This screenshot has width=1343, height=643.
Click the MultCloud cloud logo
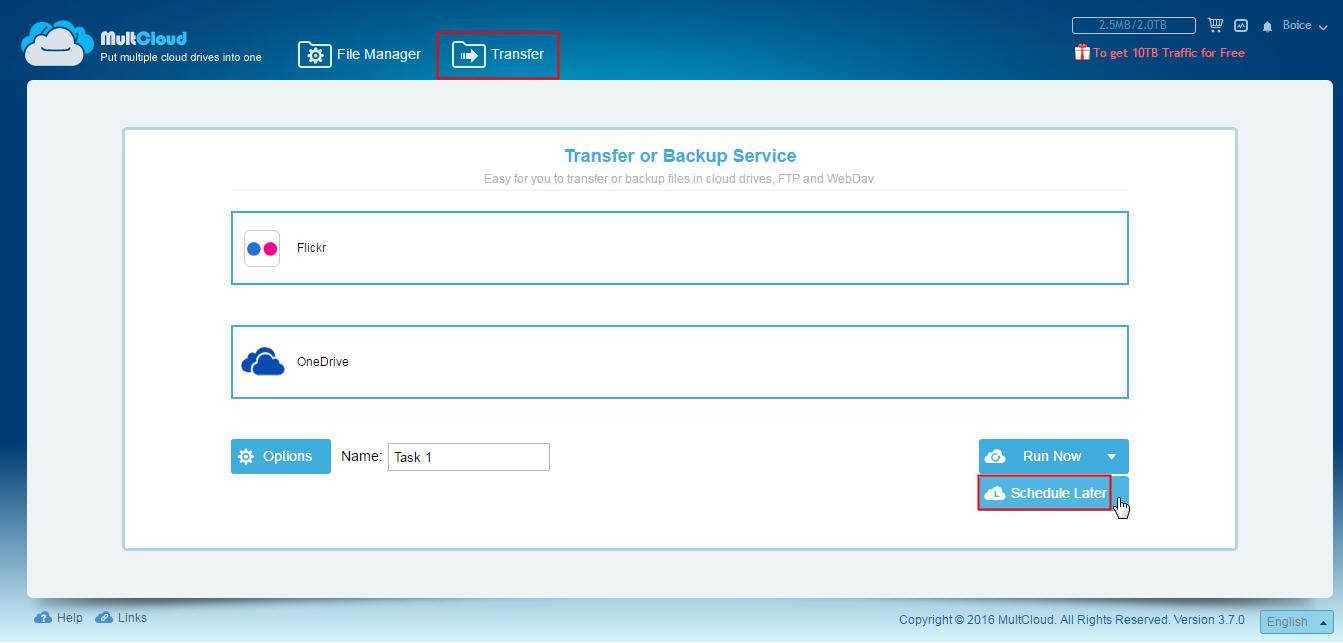click(x=57, y=43)
